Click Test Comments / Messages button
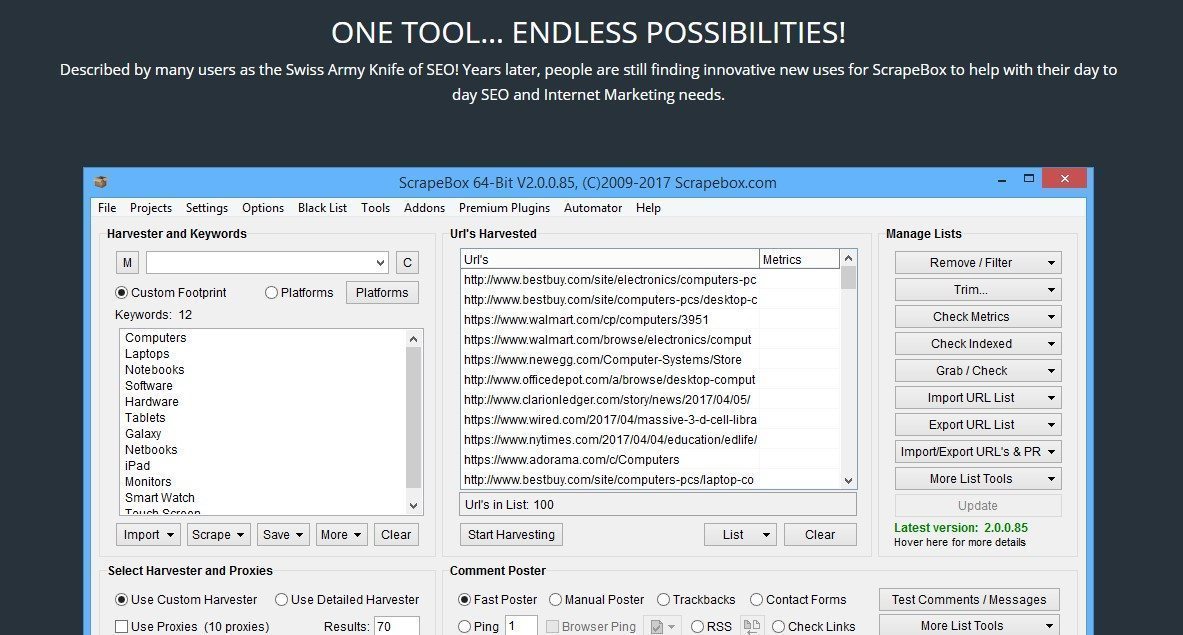The width and height of the screenshot is (1183, 635). (x=969, y=600)
